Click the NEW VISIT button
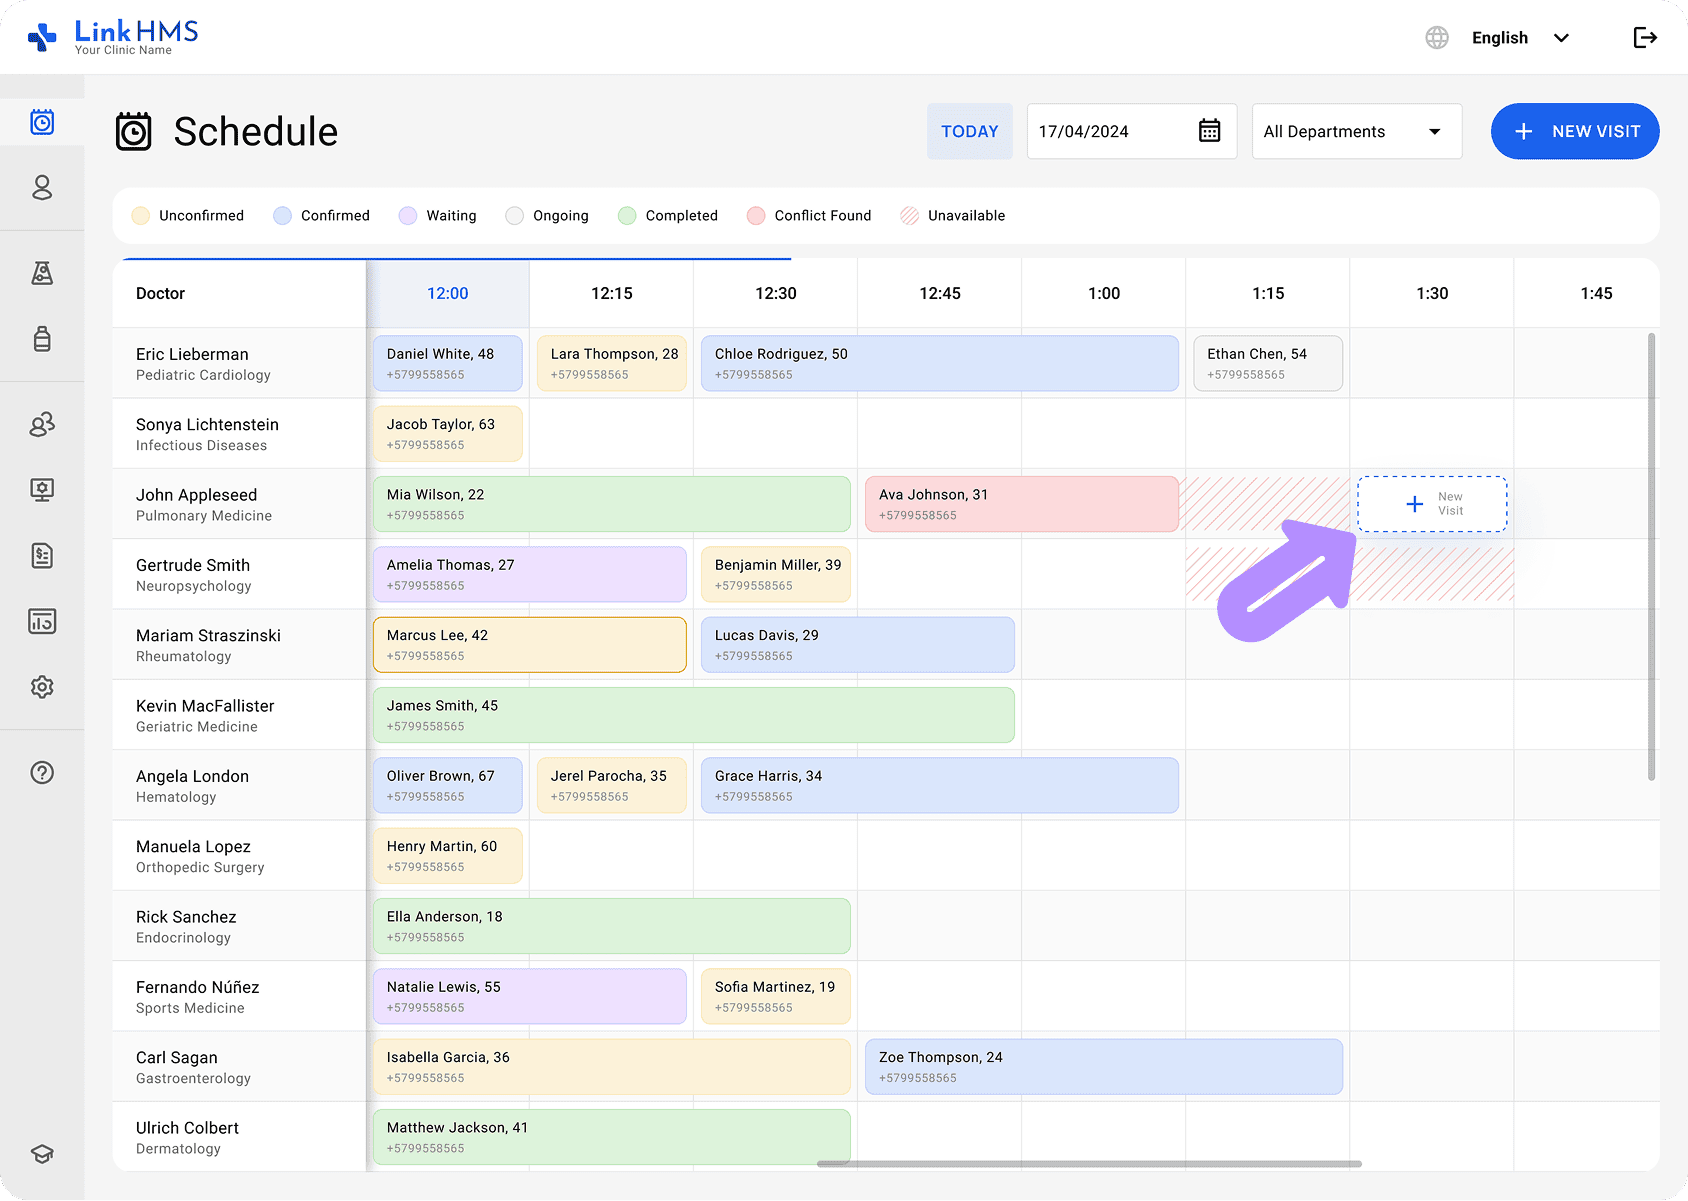The image size is (1688, 1201). (1574, 131)
